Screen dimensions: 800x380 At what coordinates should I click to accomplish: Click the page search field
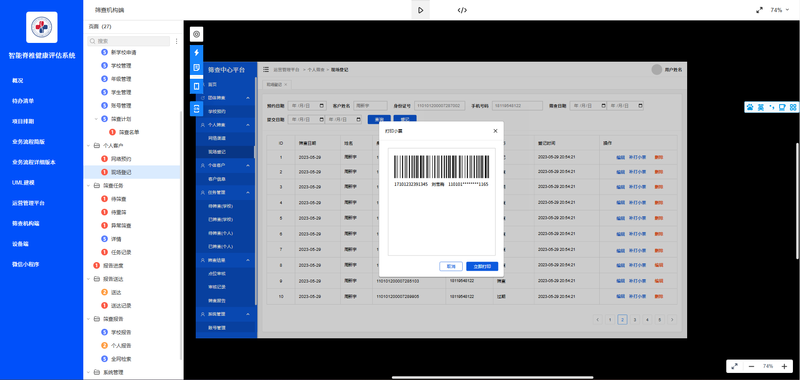pyautogui.click(x=129, y=41)
